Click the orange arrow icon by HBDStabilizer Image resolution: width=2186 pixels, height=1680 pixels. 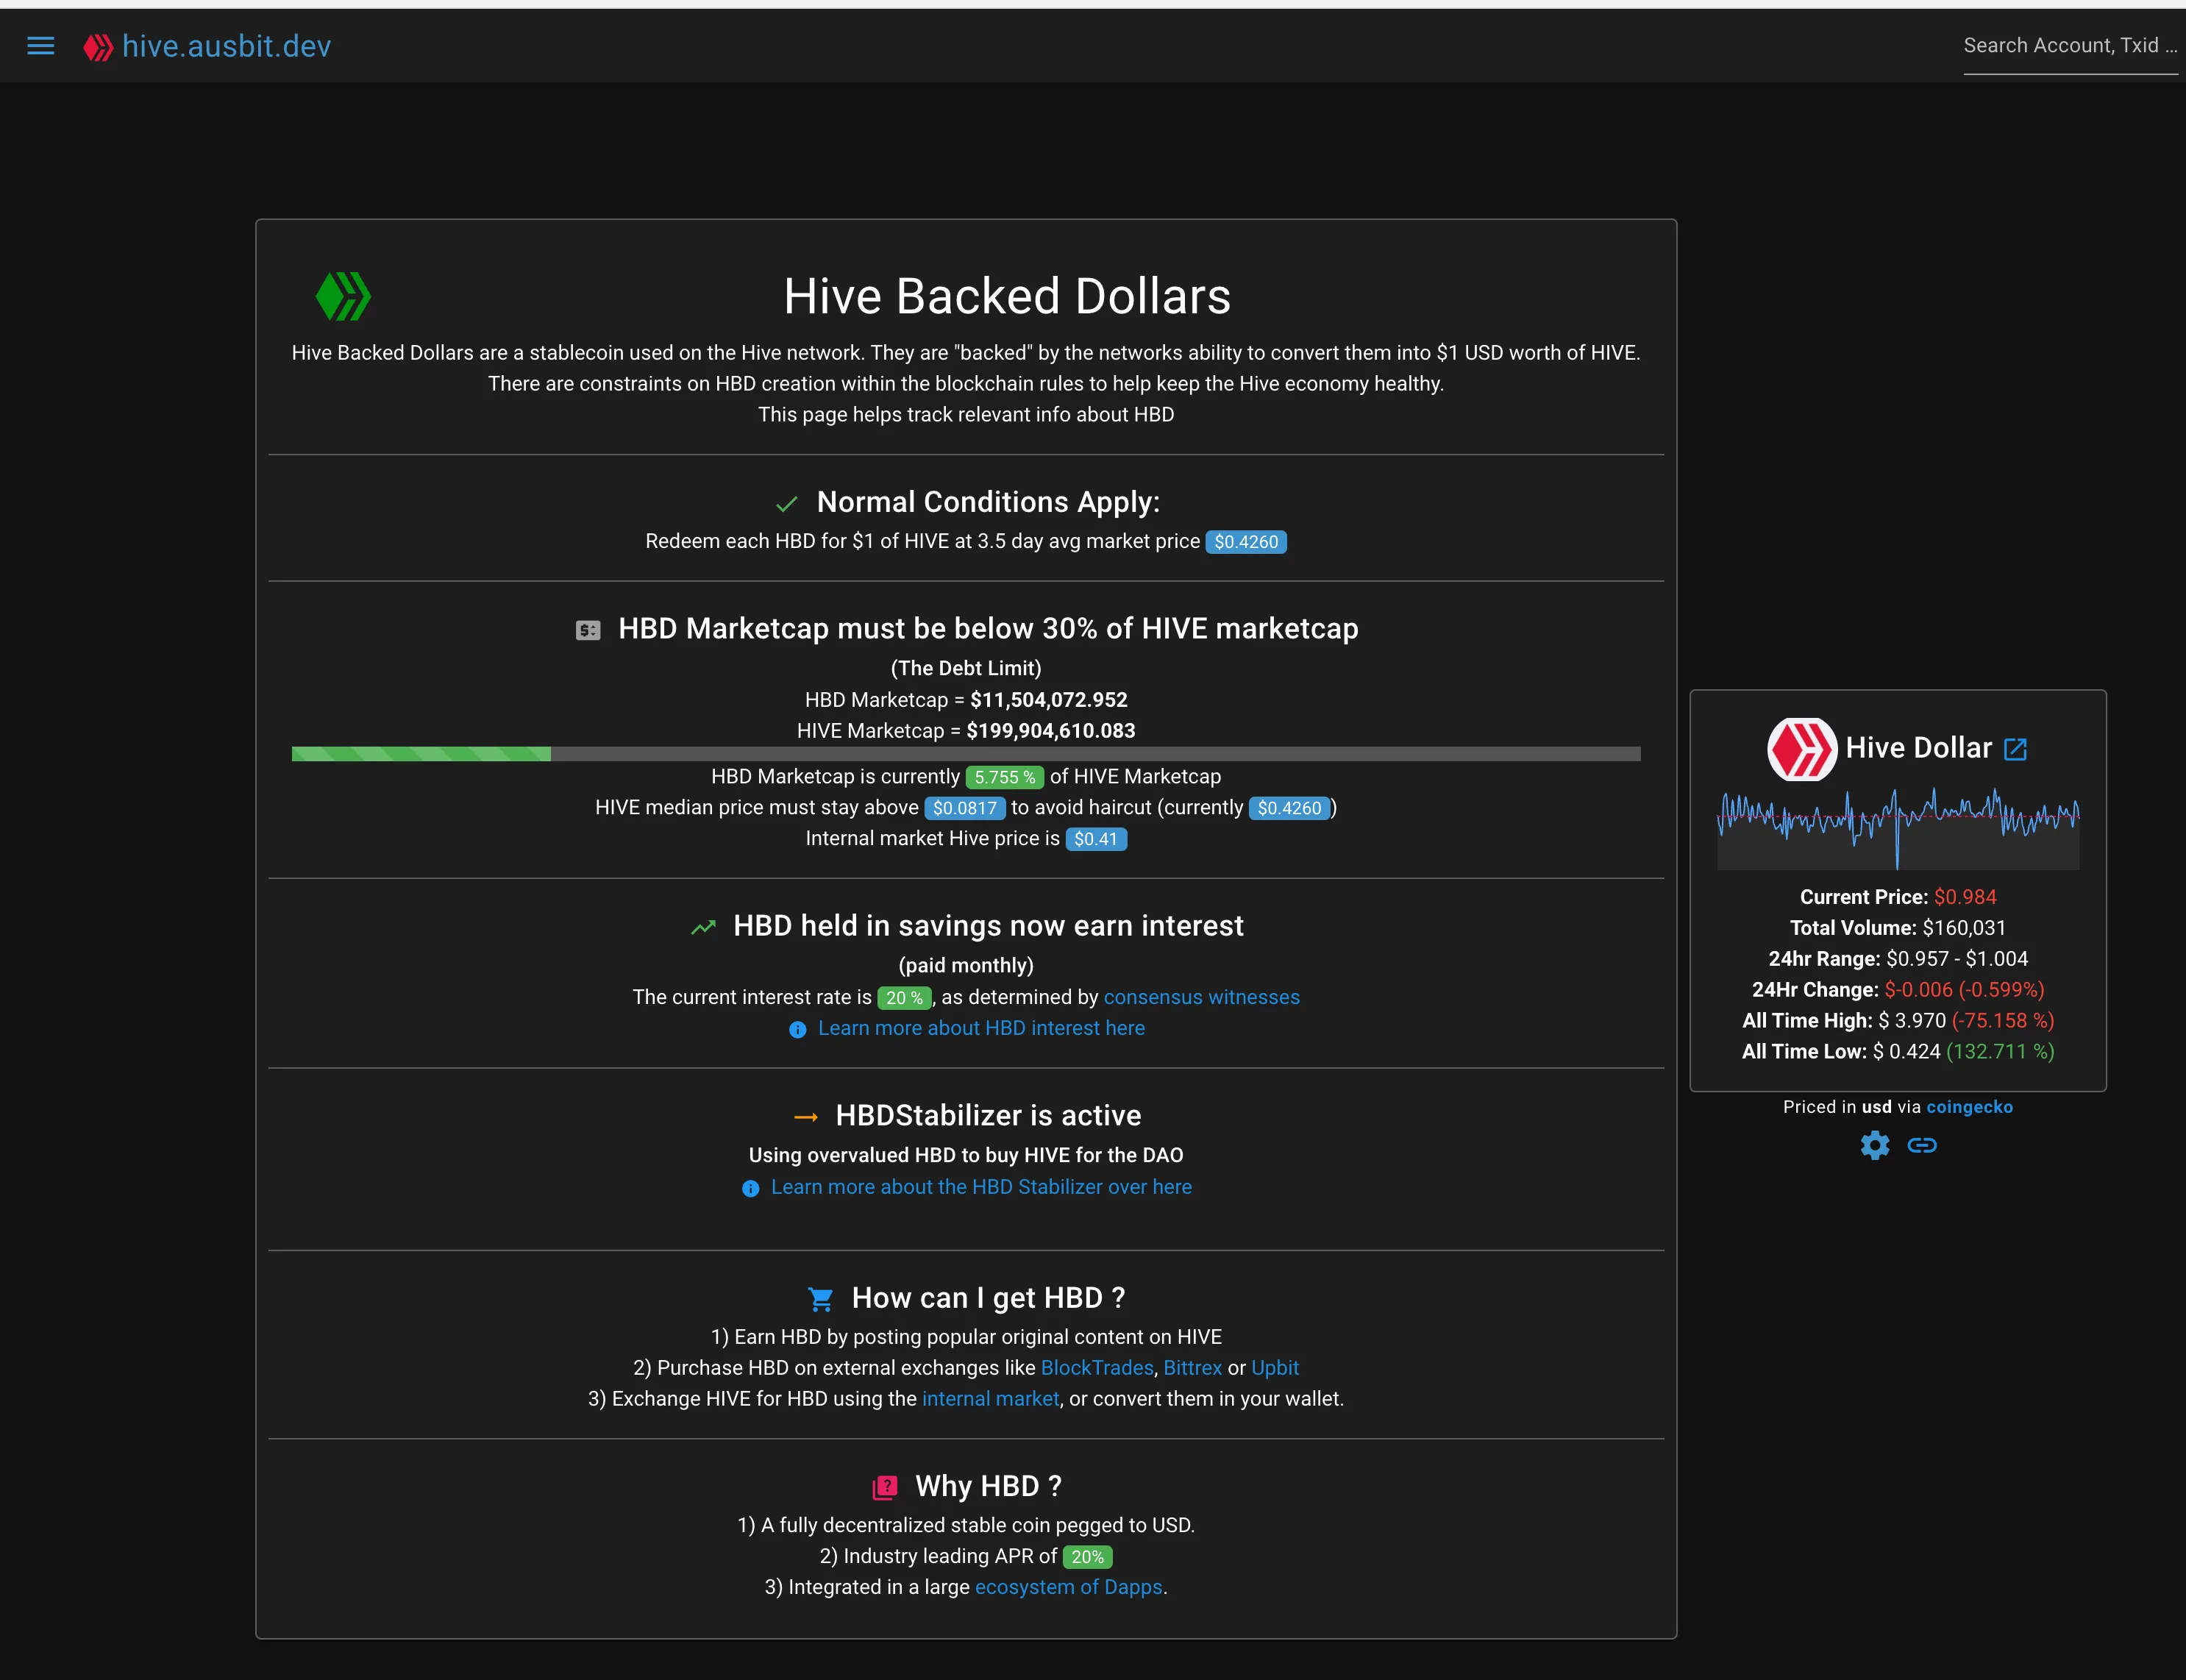coord(806,1117)
